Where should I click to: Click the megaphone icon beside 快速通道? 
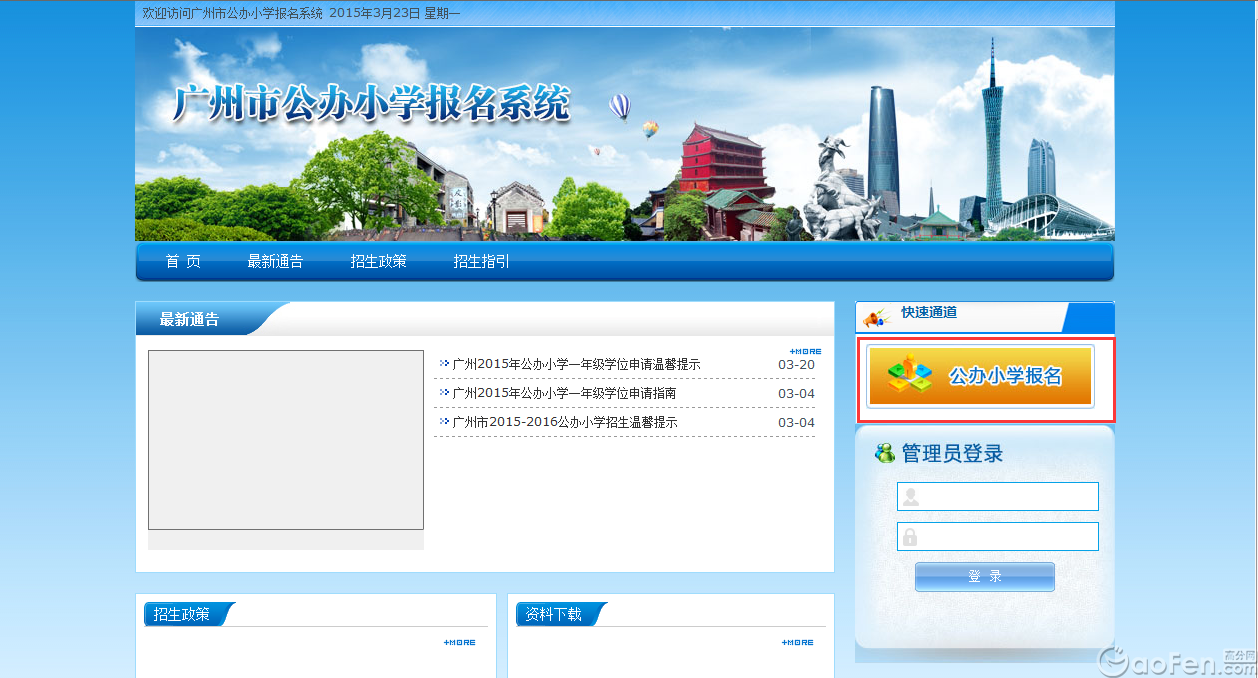coord(876,317)
